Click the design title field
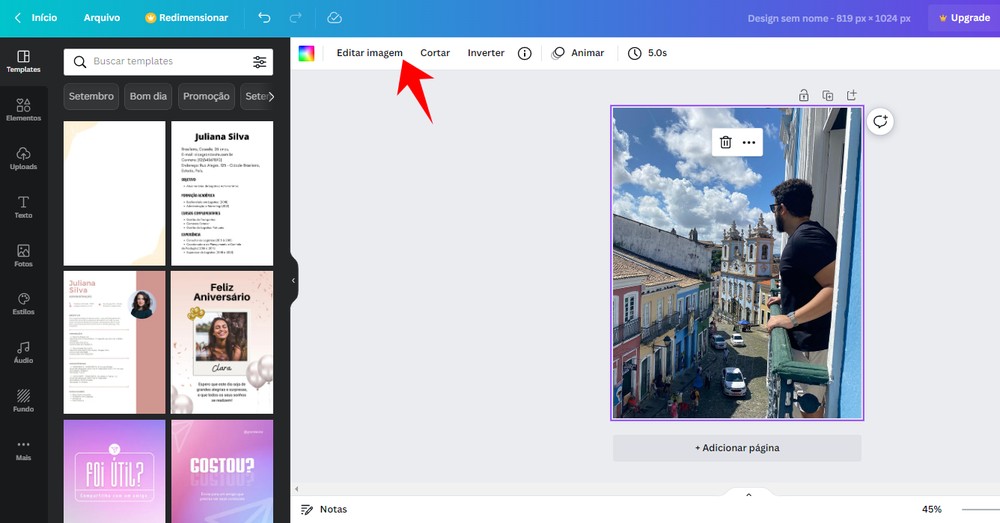 [x=828, y=18]
